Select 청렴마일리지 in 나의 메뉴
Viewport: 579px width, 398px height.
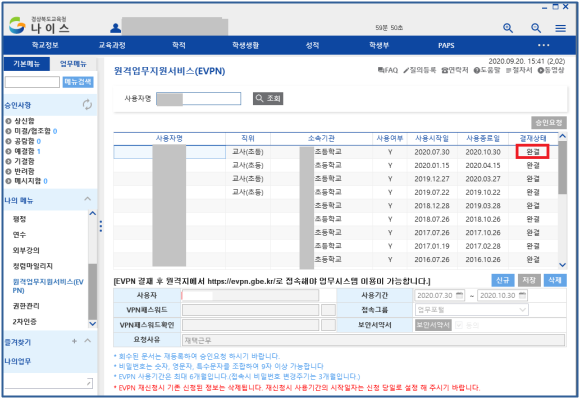(x=32, y=266)
